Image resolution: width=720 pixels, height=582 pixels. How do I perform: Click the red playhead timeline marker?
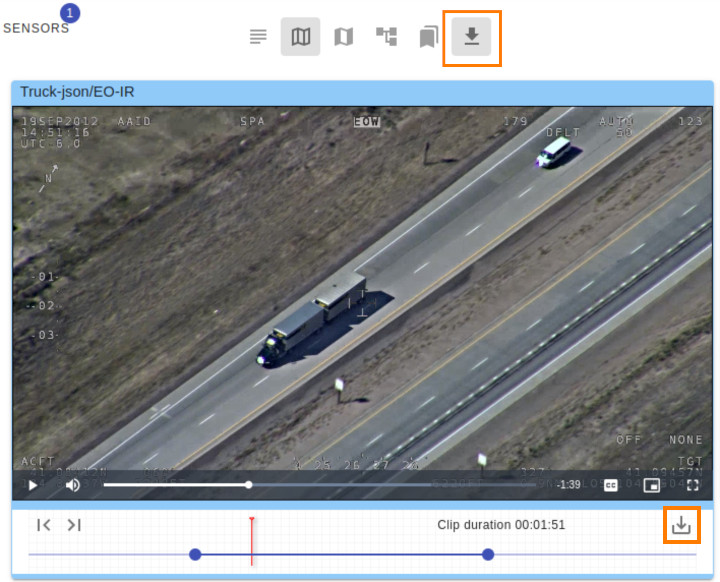(x=252, y=541)
